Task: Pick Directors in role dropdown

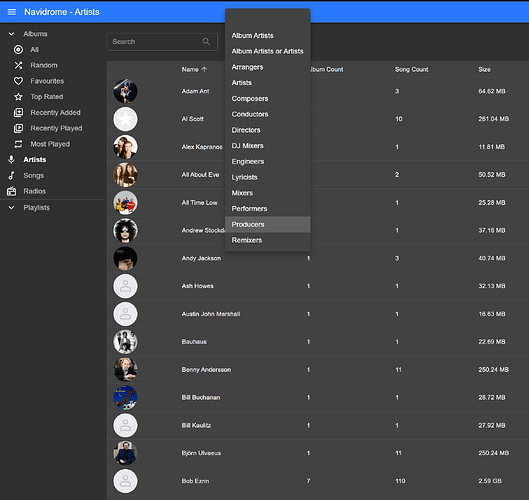Action: point(268,130)
